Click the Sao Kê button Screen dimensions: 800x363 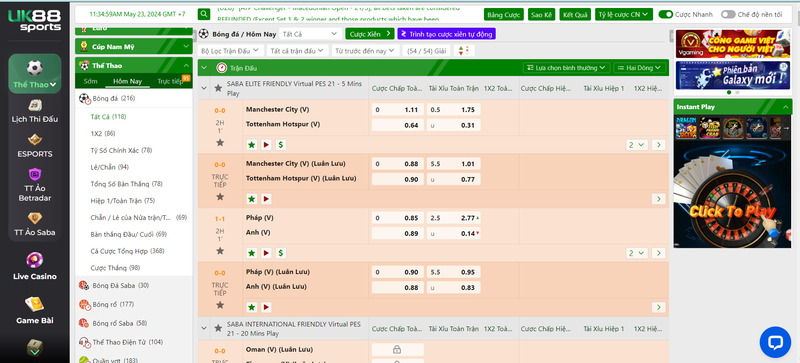[x=541, y=14]
